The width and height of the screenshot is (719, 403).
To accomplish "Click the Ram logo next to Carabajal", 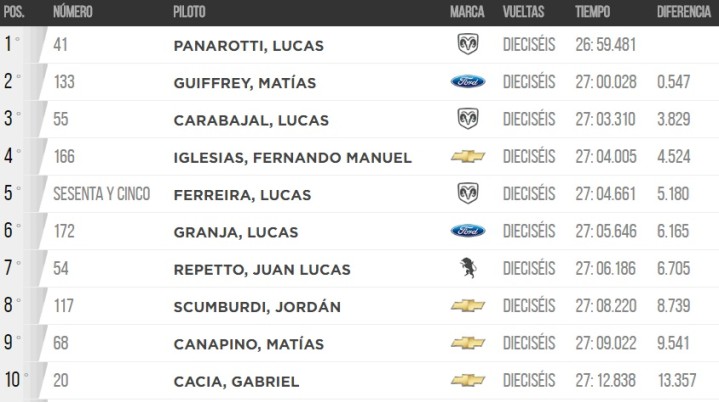I will [x=467, y=119].
